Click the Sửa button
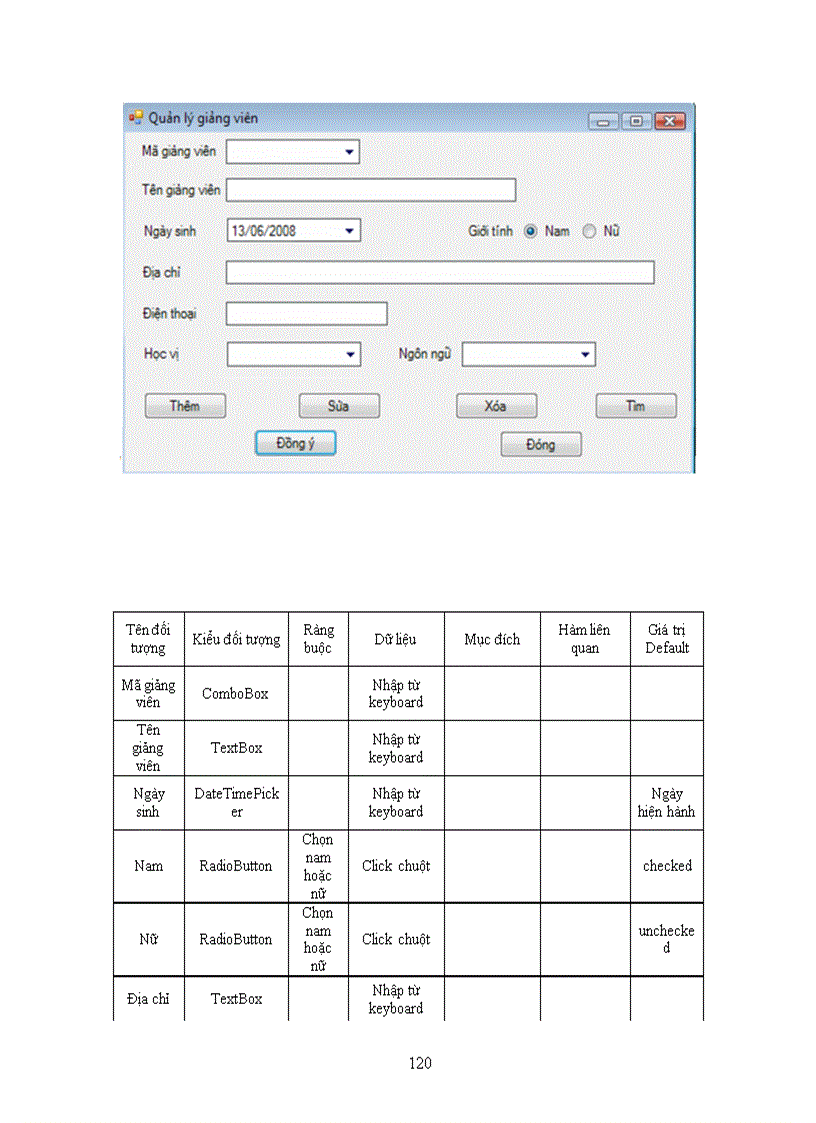Viewport: 816px width, 1123px height. coord(338,406)
